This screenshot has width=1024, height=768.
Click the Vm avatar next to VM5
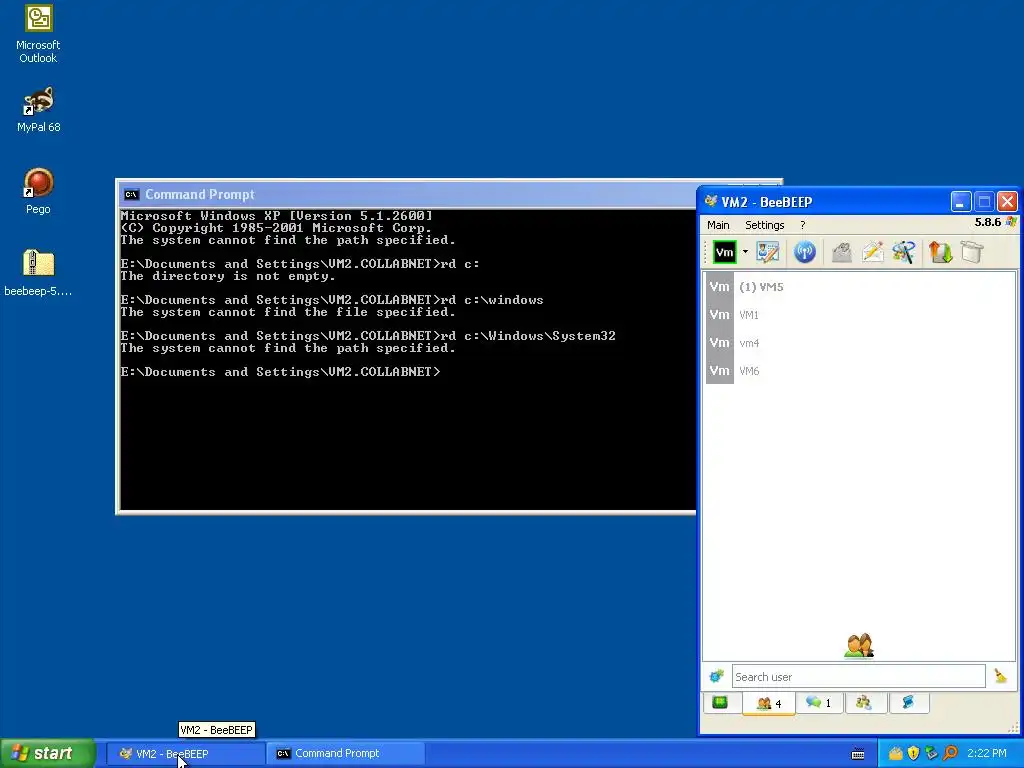tap(720, 287)
